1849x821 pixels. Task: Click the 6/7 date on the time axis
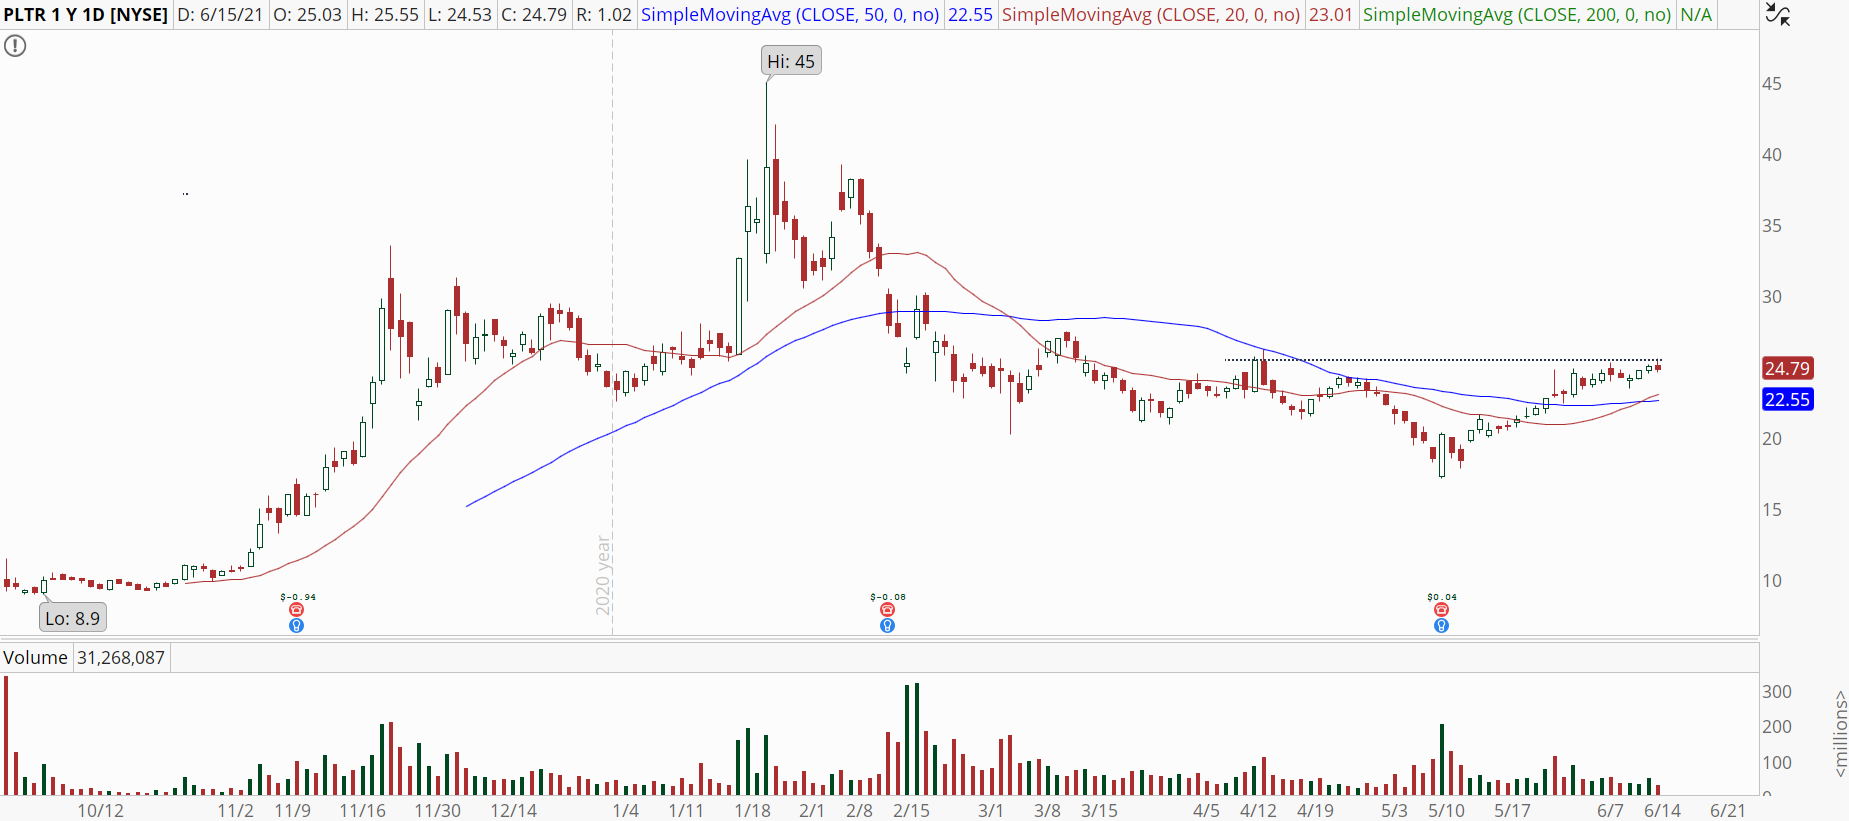tap(1610, 810)
